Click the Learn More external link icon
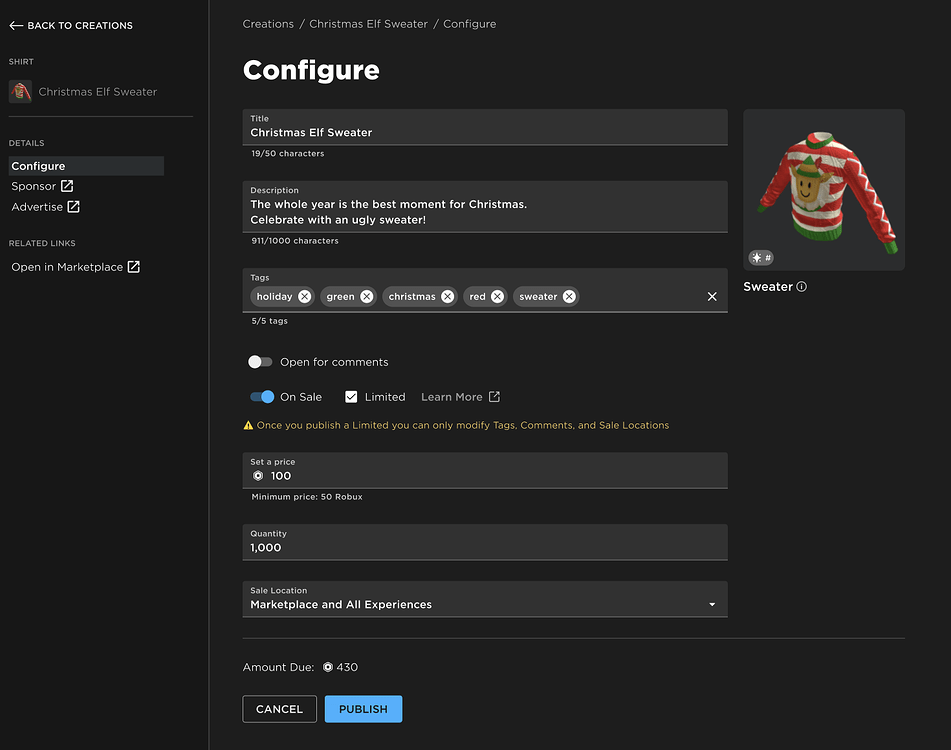The height and width of the screenshot is (750, 951). (x=495, y=396)
